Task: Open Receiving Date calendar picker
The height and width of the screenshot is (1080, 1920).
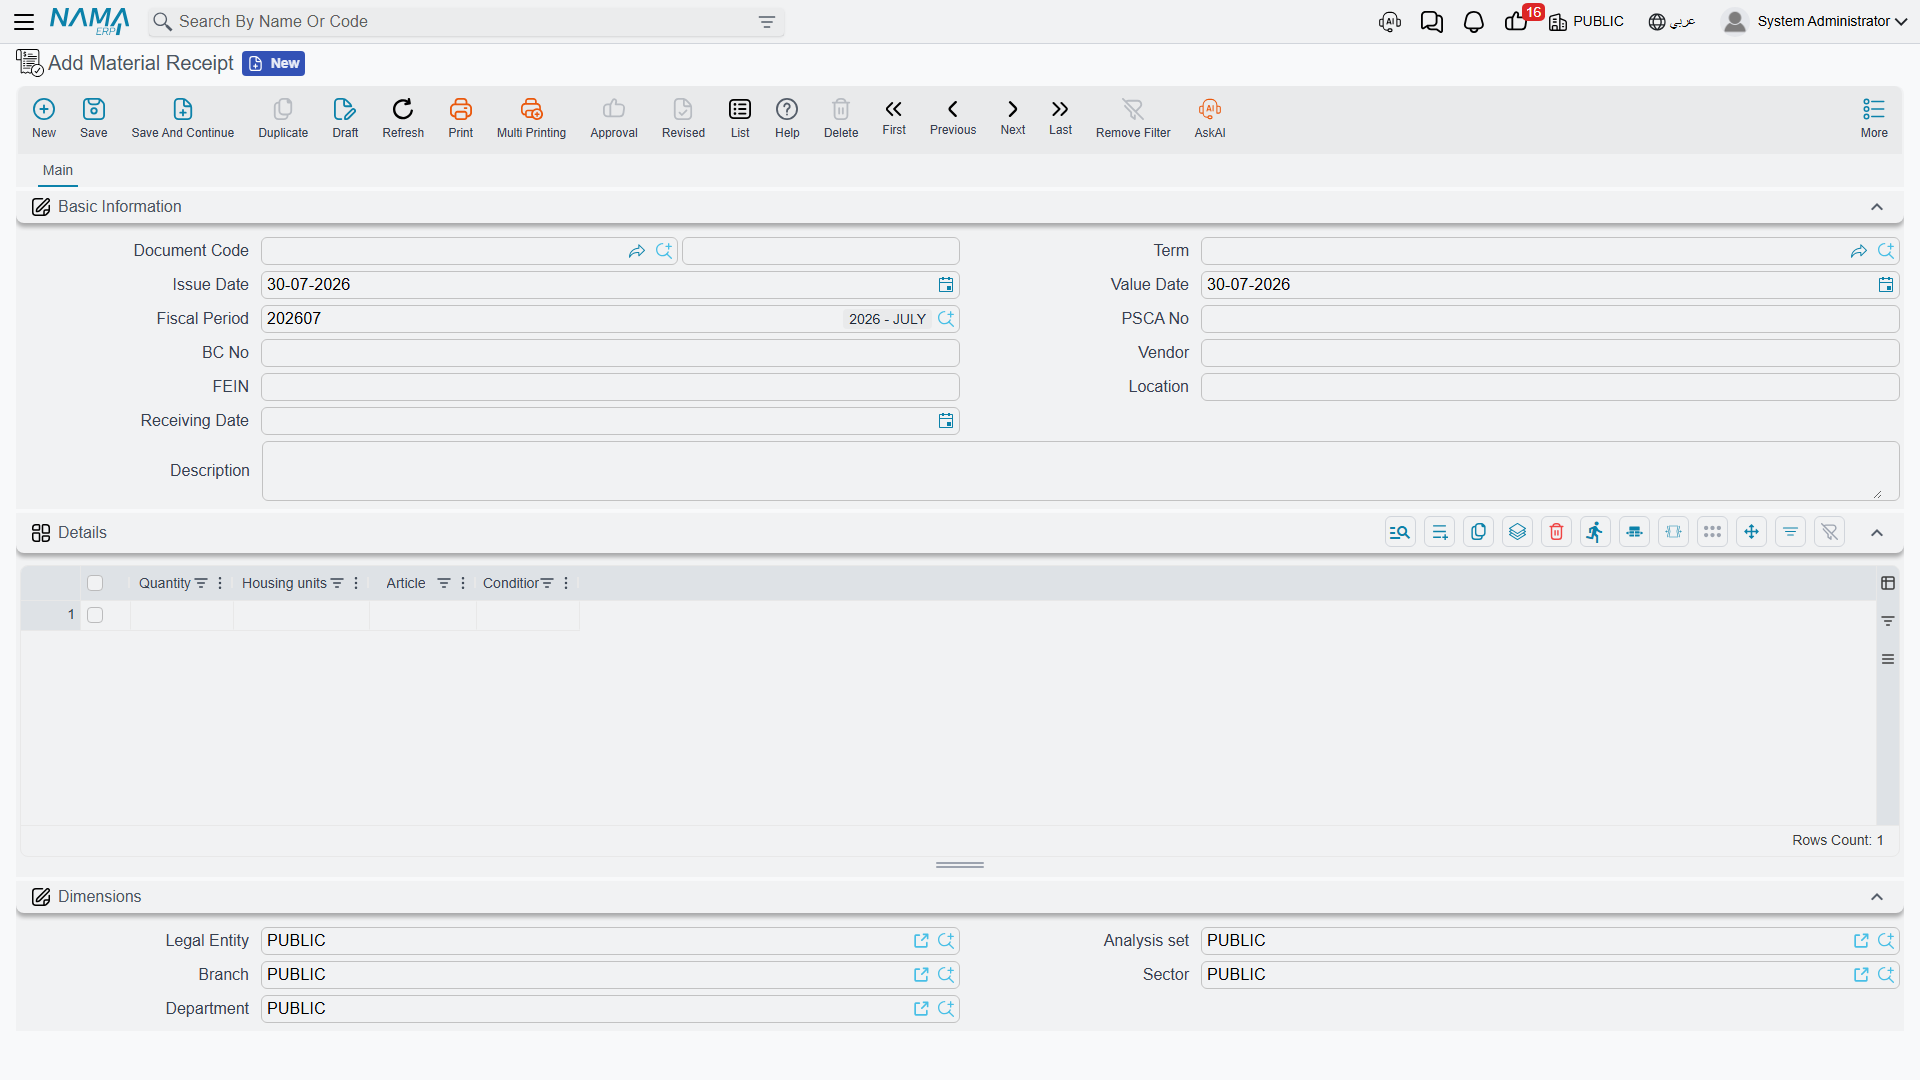Action: point(946,421)
